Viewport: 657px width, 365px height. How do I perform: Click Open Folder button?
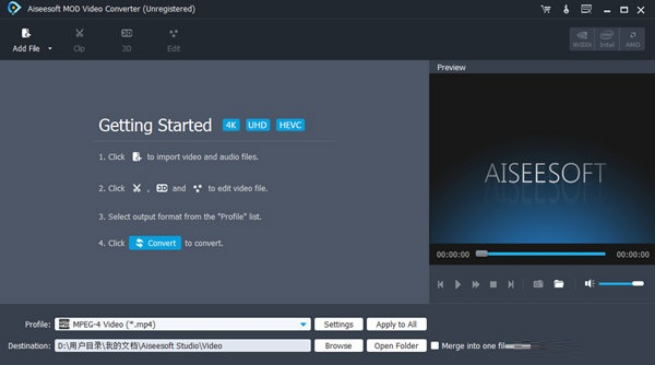[396, 346]
